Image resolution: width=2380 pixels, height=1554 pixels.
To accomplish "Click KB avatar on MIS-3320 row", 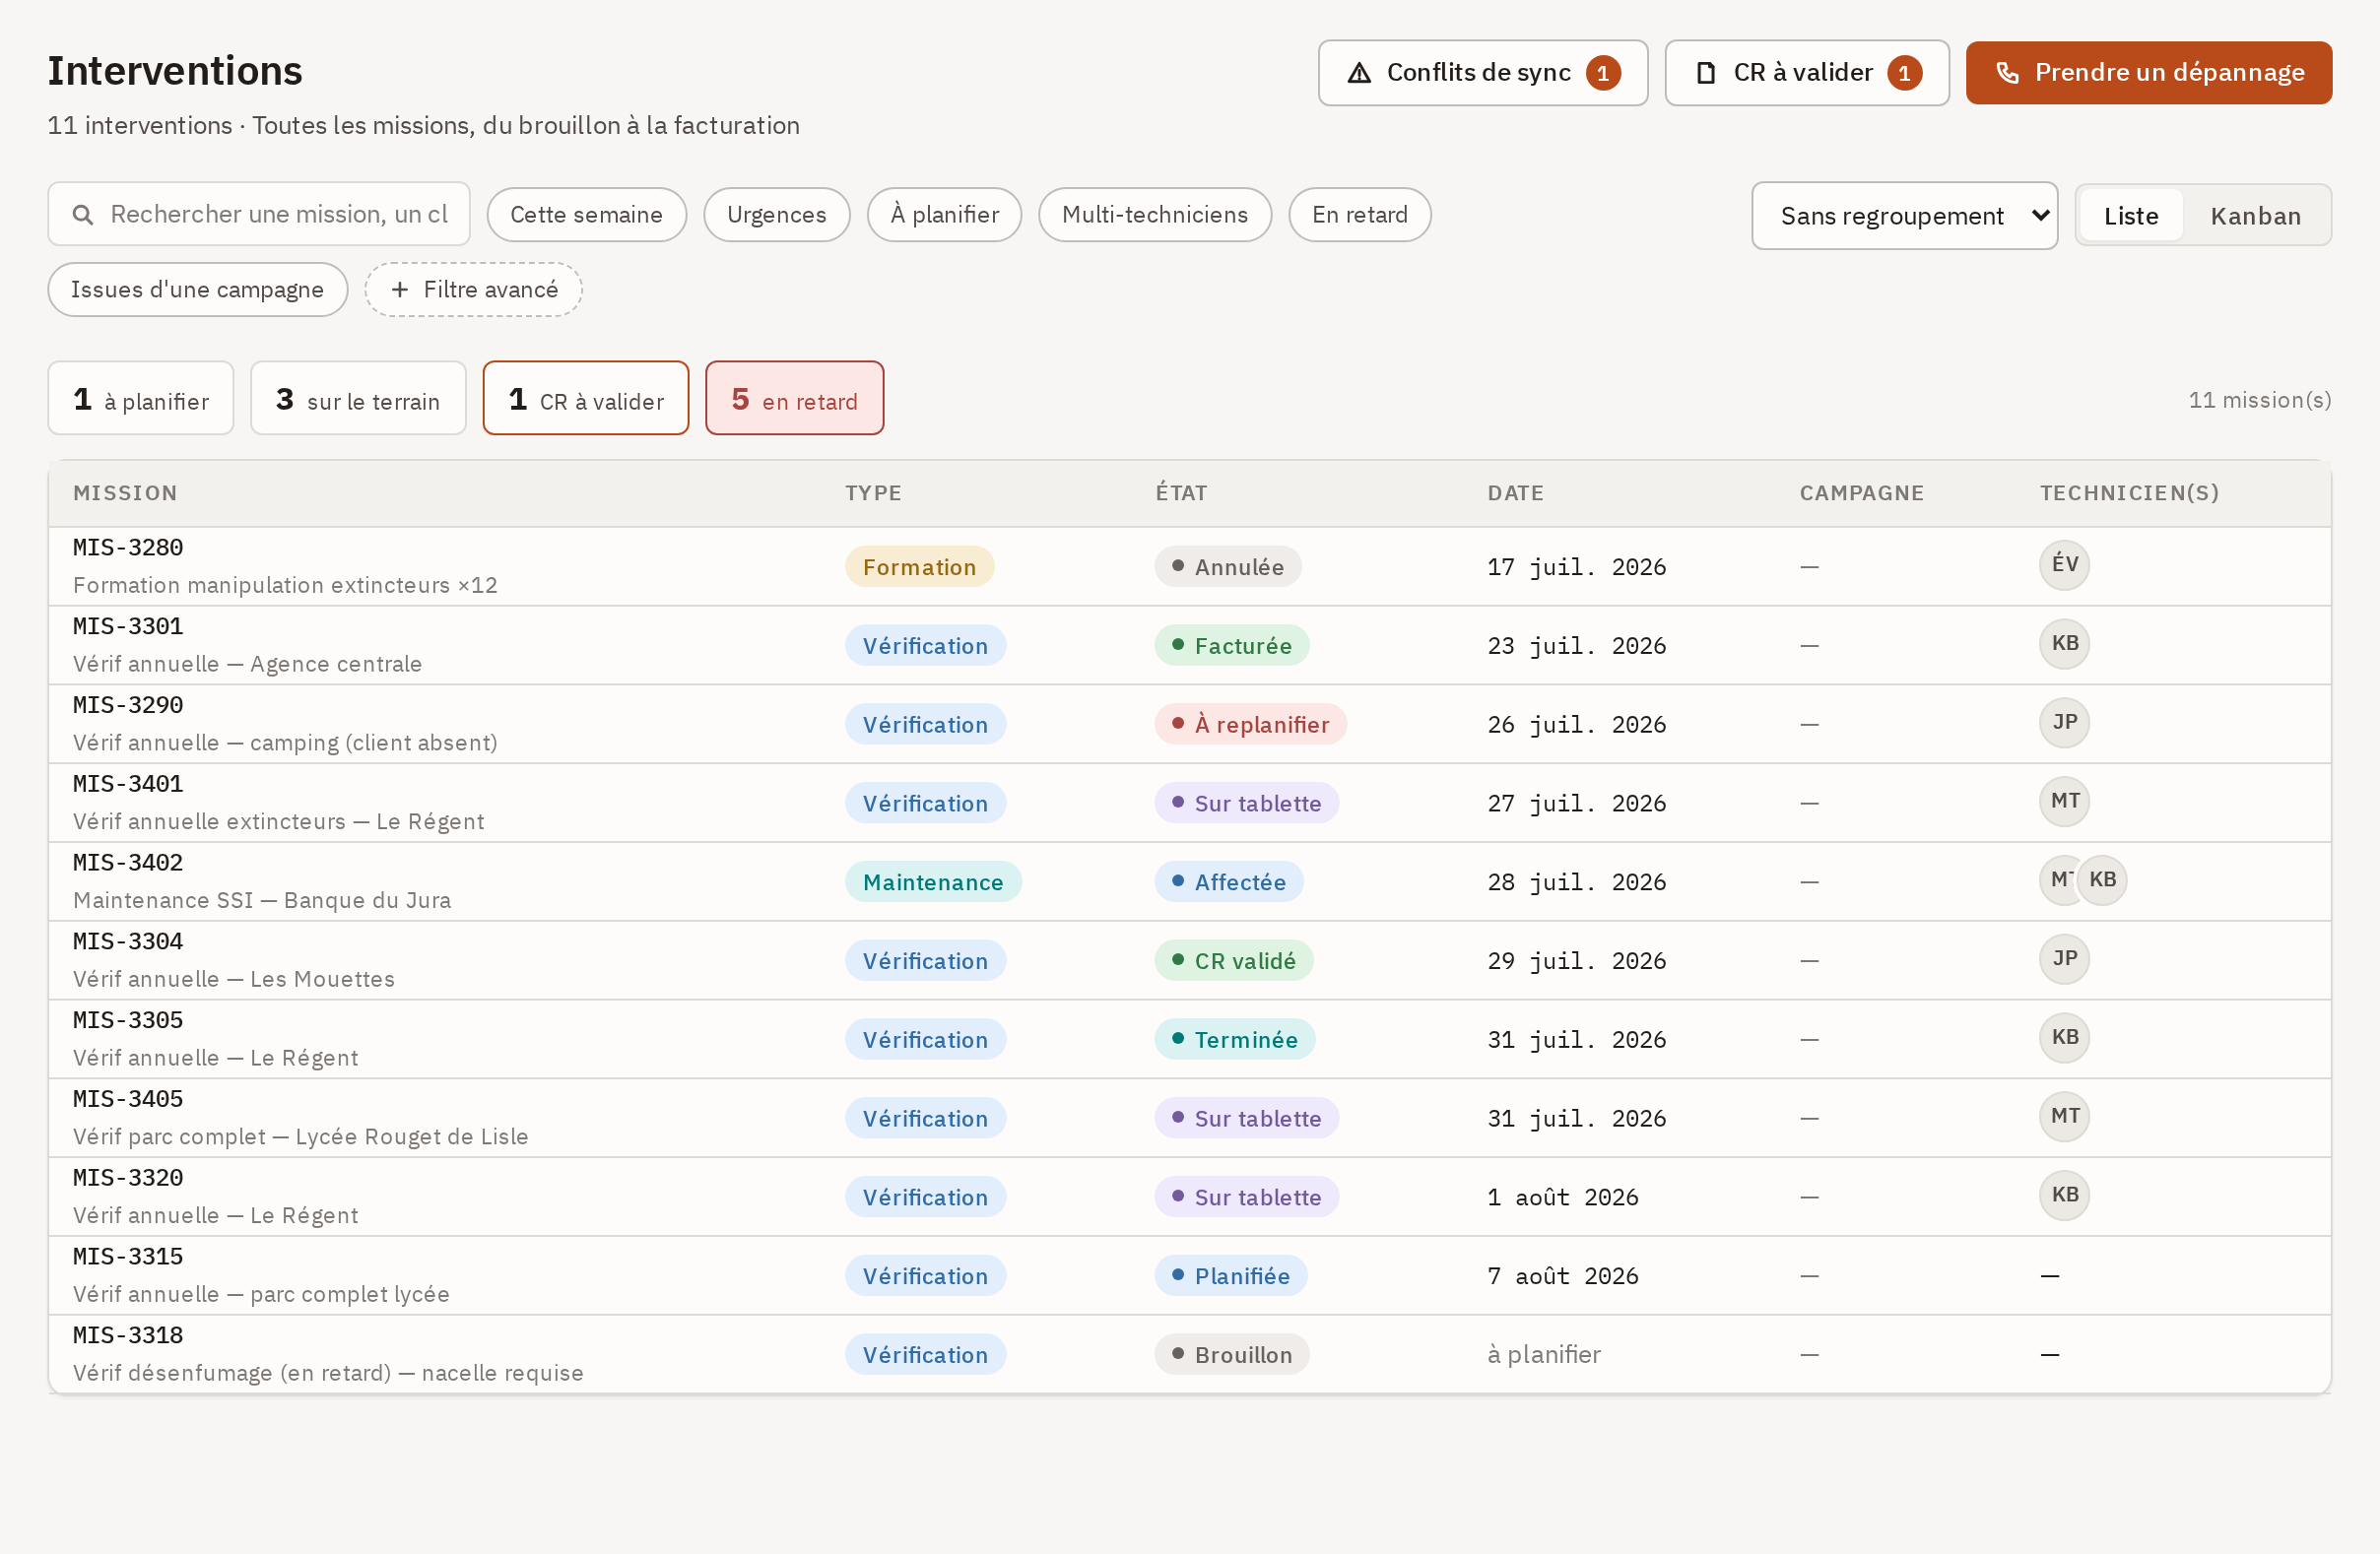I will [x=2064, y=1196].
